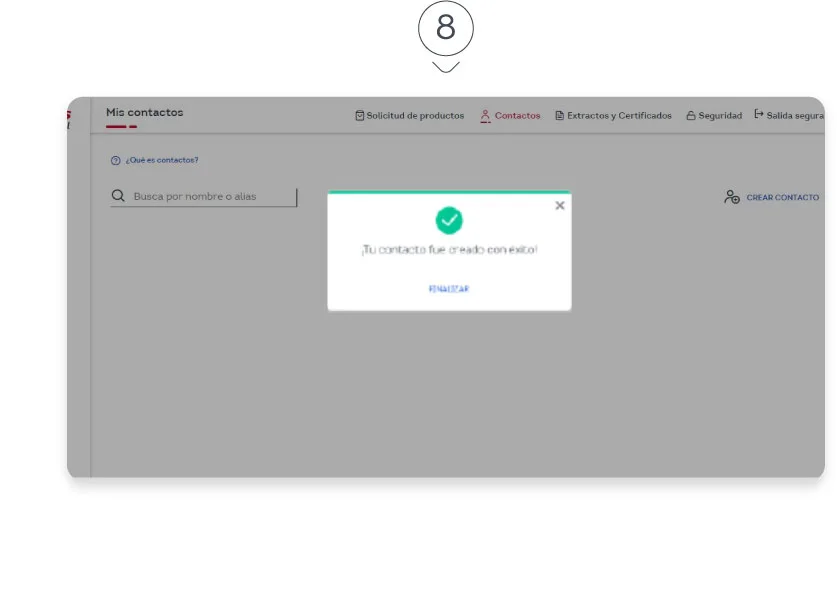Viewport: 837px width, 595px height.
Task: Click the question mark help icon
Action: pyautogui.click(x=117, y=159)
